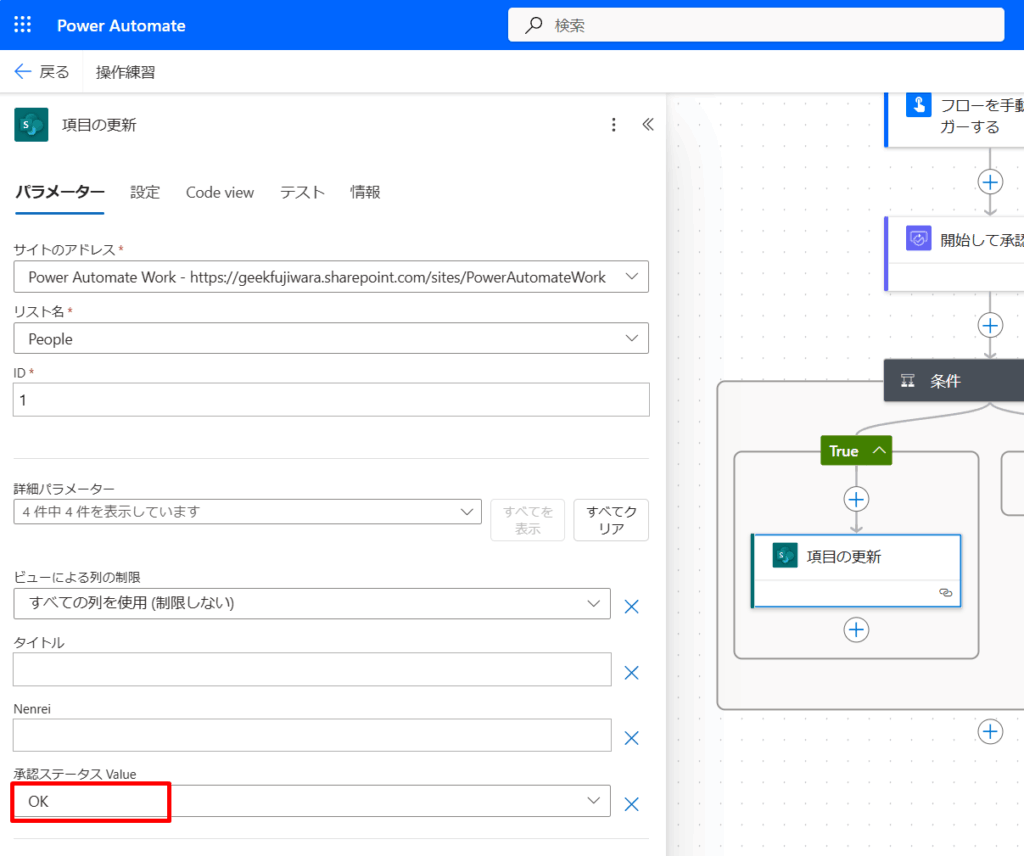Select the 項目の更新 action card

coord(856,571)
